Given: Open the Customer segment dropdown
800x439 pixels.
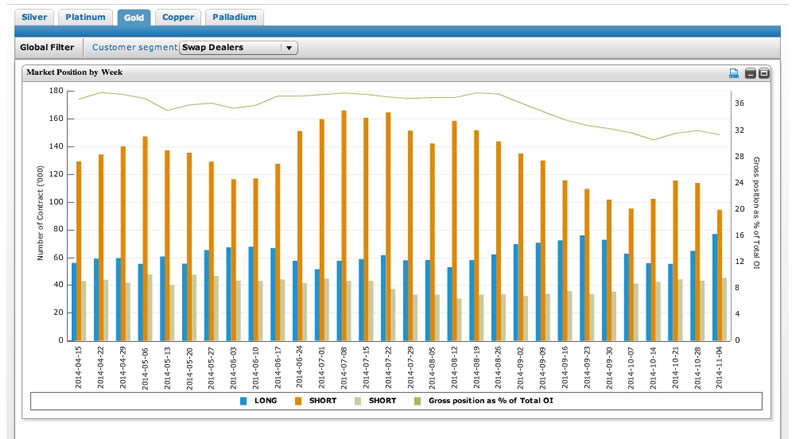Looking at the screenshot, I should click(x=238, y=47).
